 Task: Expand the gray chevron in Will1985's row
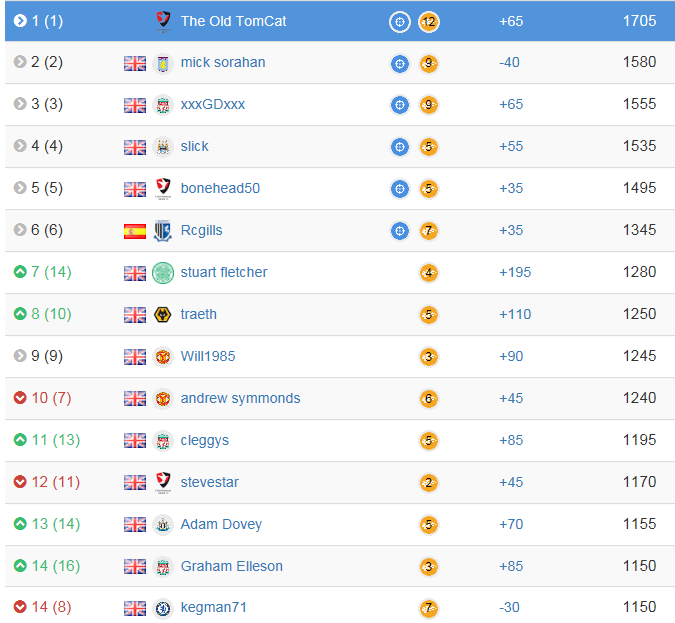point(20,356)
